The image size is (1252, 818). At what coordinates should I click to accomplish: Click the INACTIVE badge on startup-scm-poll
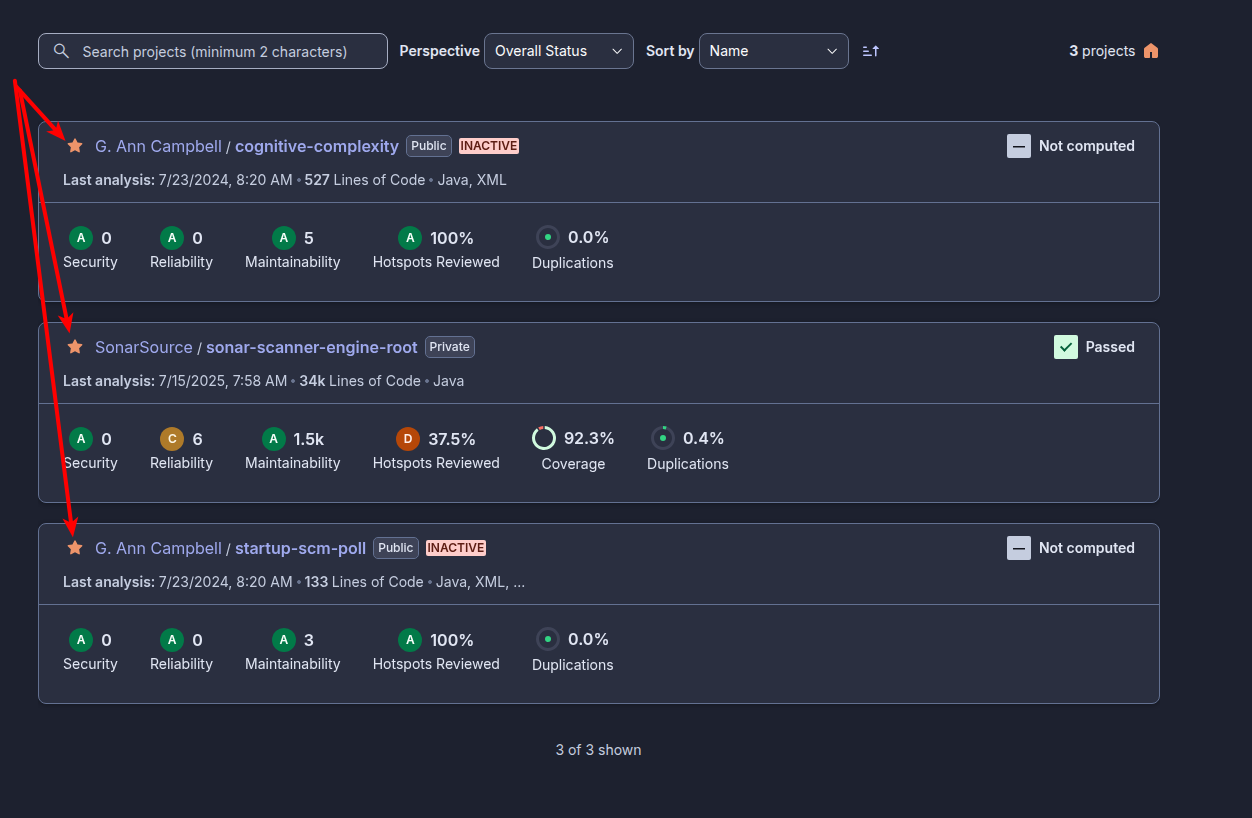click(x=456, y=548)
